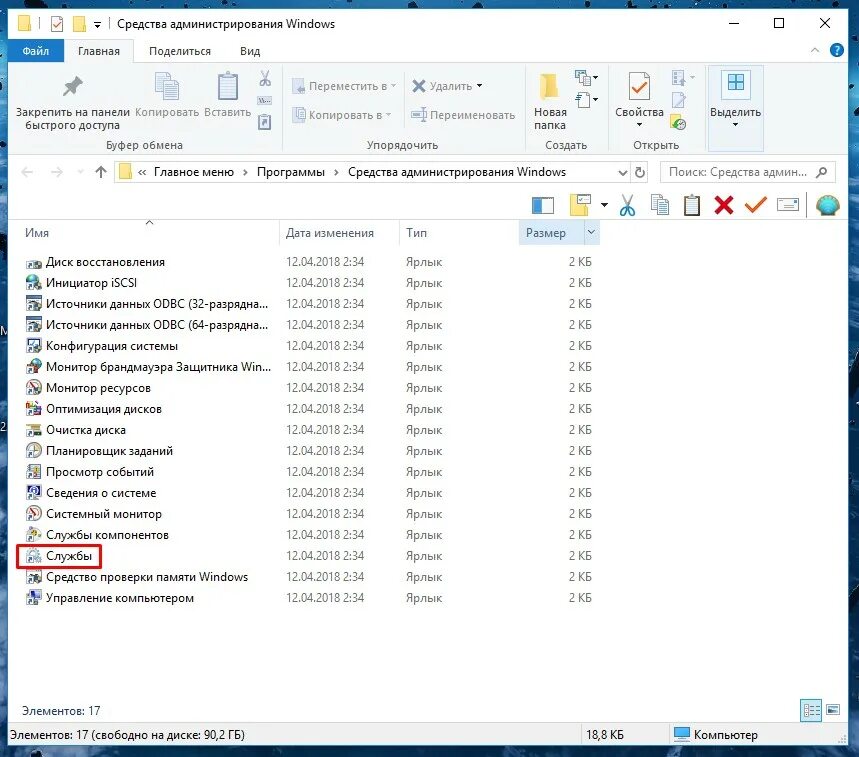Switch to Large icons view in the status bar

(833, 710)
